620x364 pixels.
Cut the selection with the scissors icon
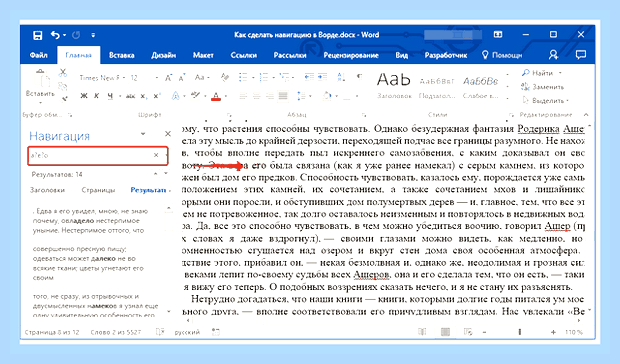(x=62, y=73)
